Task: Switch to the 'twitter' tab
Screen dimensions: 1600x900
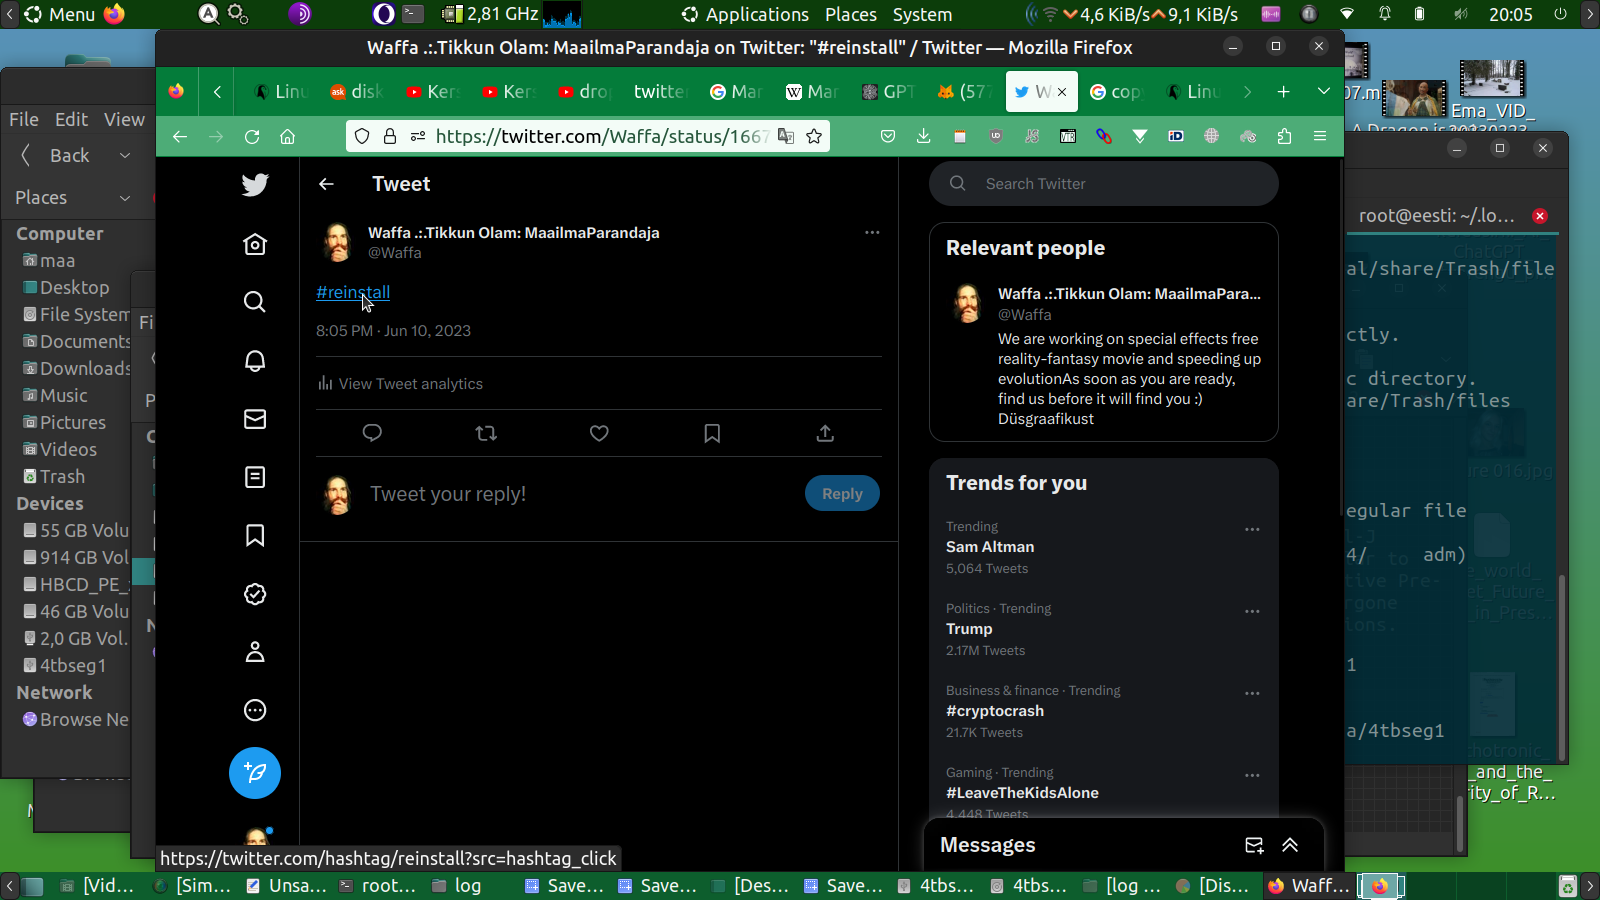Action: [660, 92]
